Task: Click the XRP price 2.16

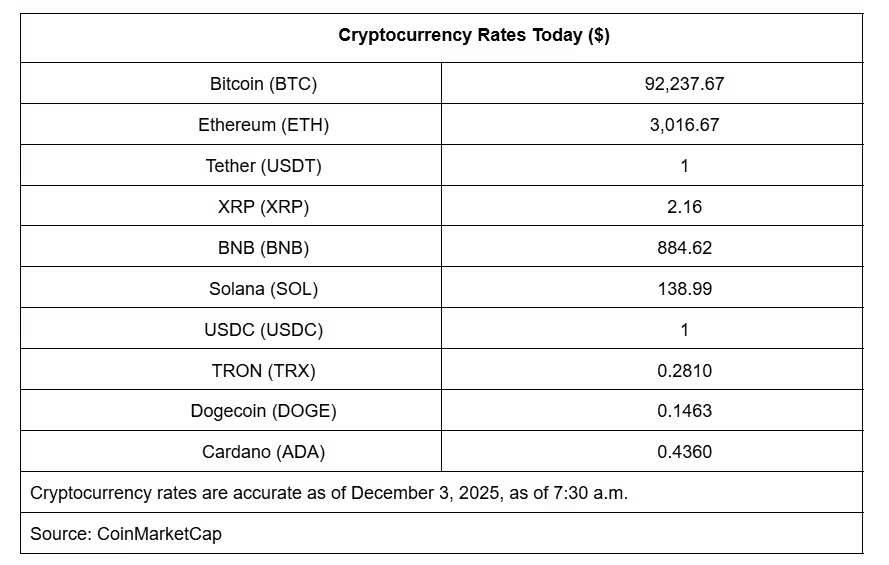Action: pos(684,207)
